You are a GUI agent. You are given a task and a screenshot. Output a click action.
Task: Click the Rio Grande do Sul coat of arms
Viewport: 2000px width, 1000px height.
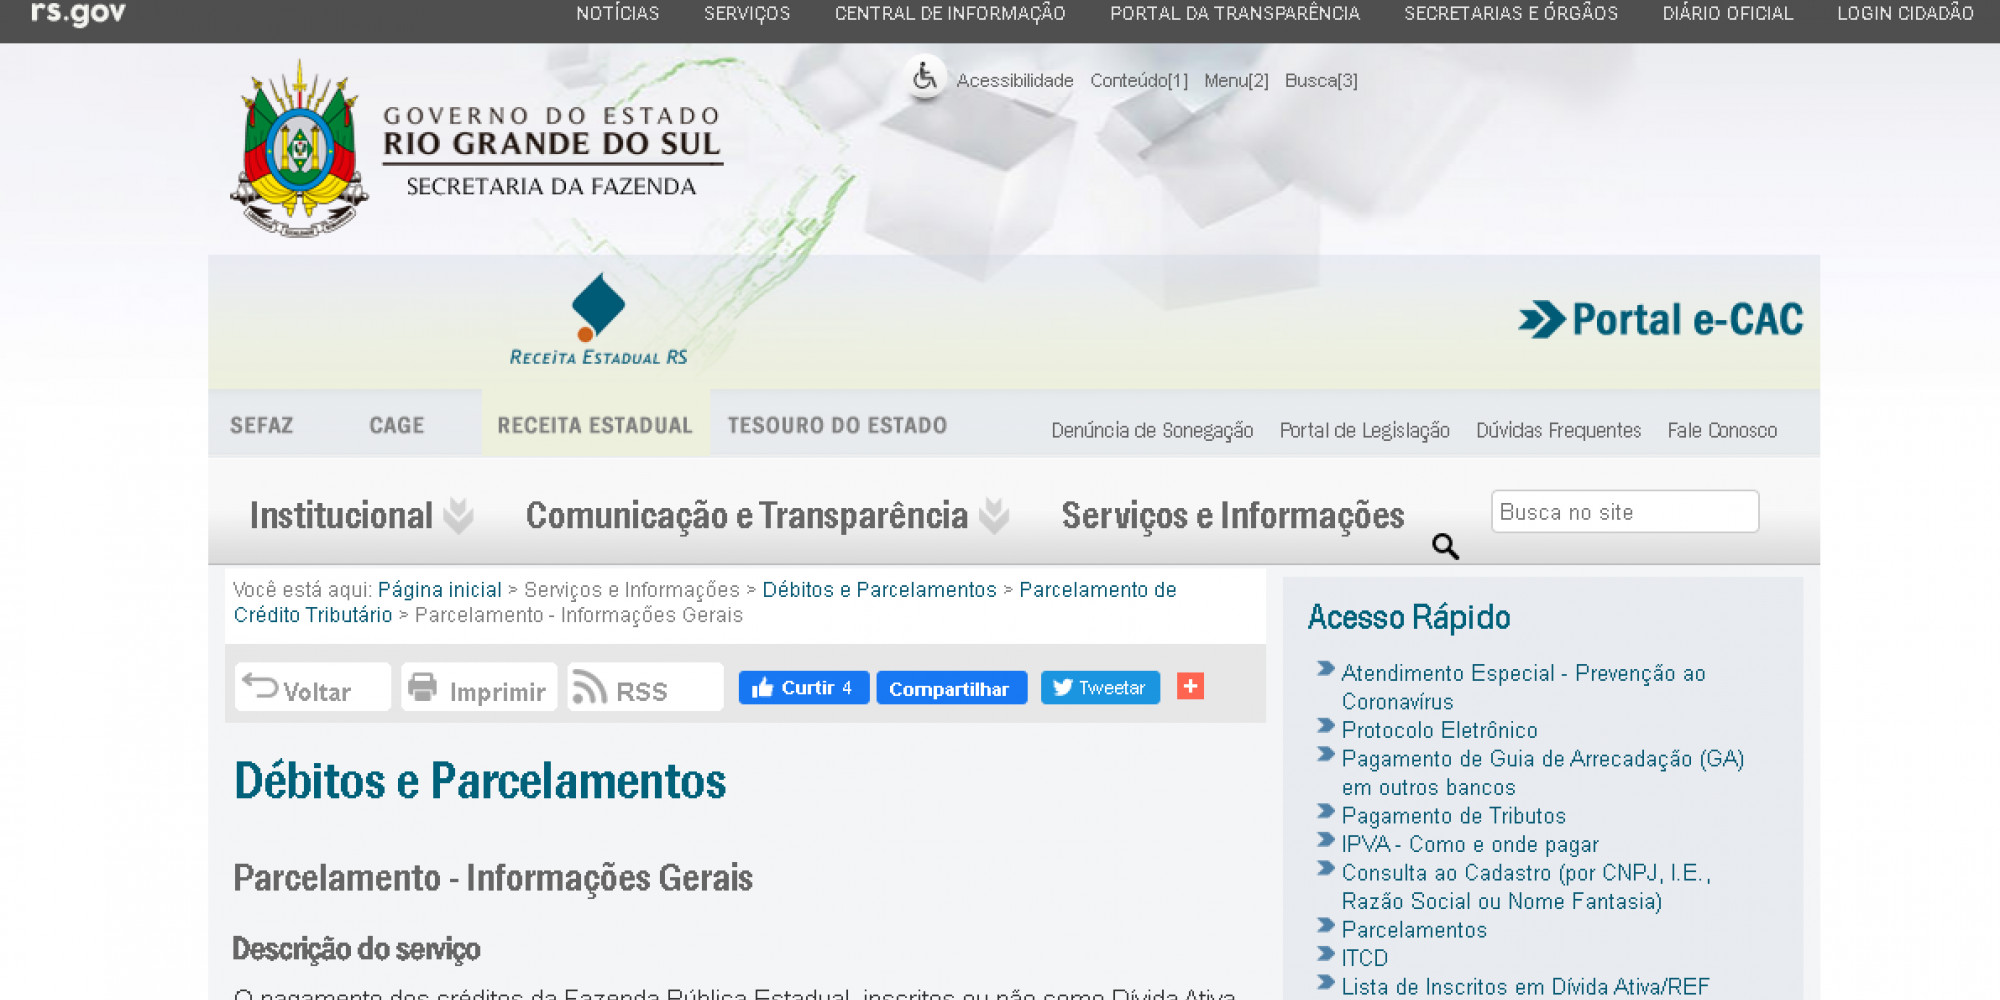click(299, 150)
